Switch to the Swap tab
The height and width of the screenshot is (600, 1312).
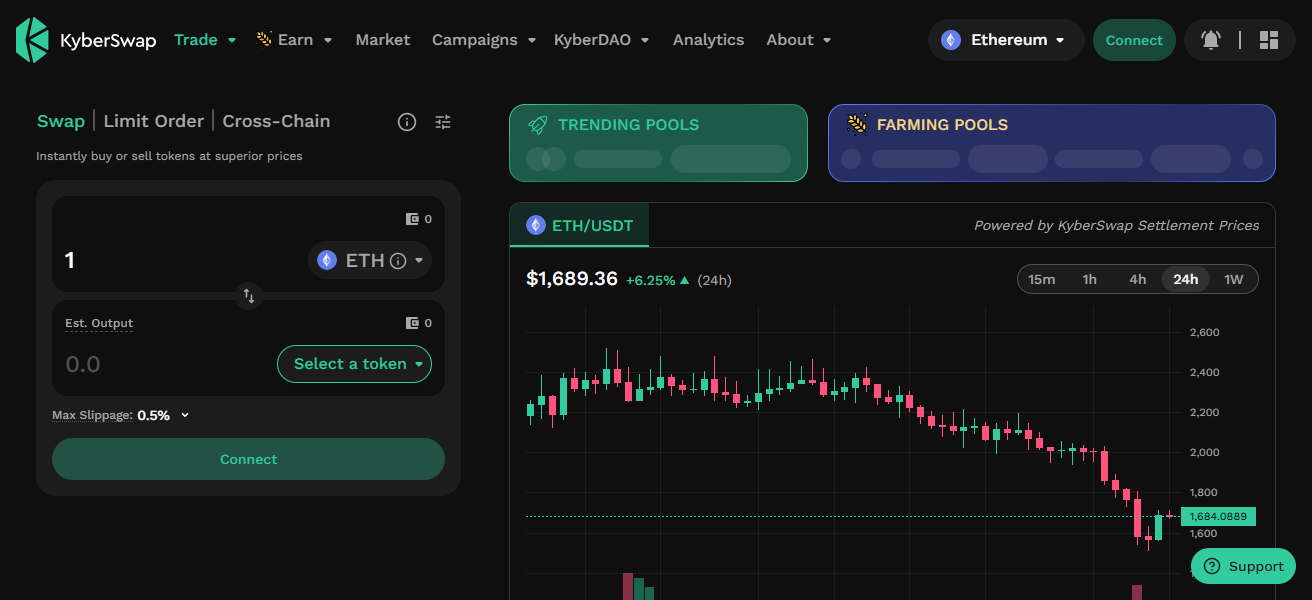coord(61,121)
